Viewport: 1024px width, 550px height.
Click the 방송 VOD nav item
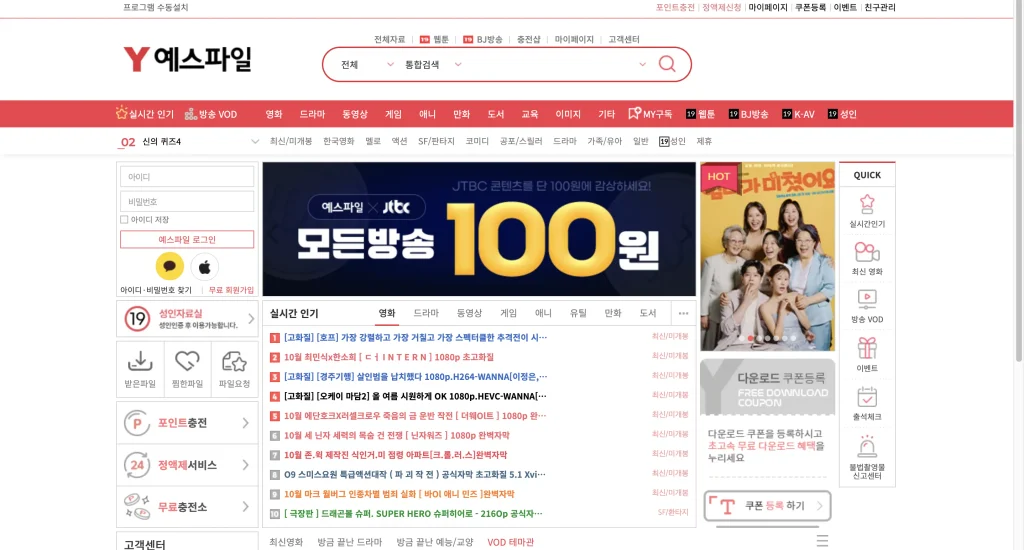point(211,114)
